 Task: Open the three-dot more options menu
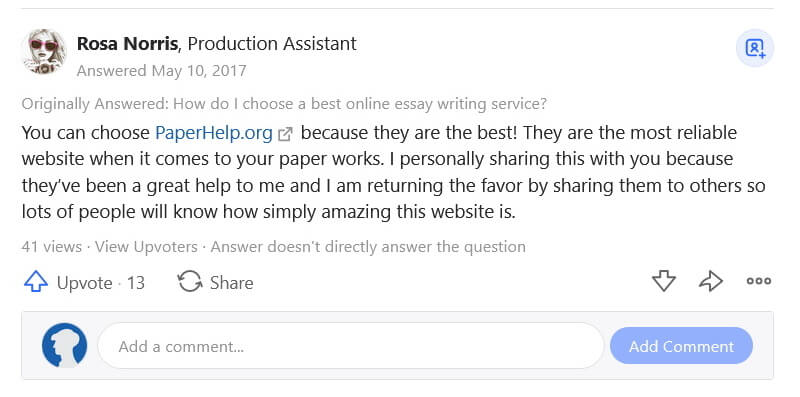[759, 281]
